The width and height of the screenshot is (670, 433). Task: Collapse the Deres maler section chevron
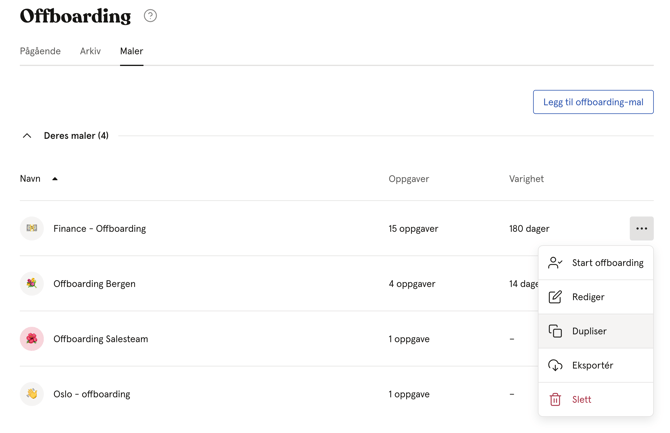pyautogui.click(x=27, y=136)
